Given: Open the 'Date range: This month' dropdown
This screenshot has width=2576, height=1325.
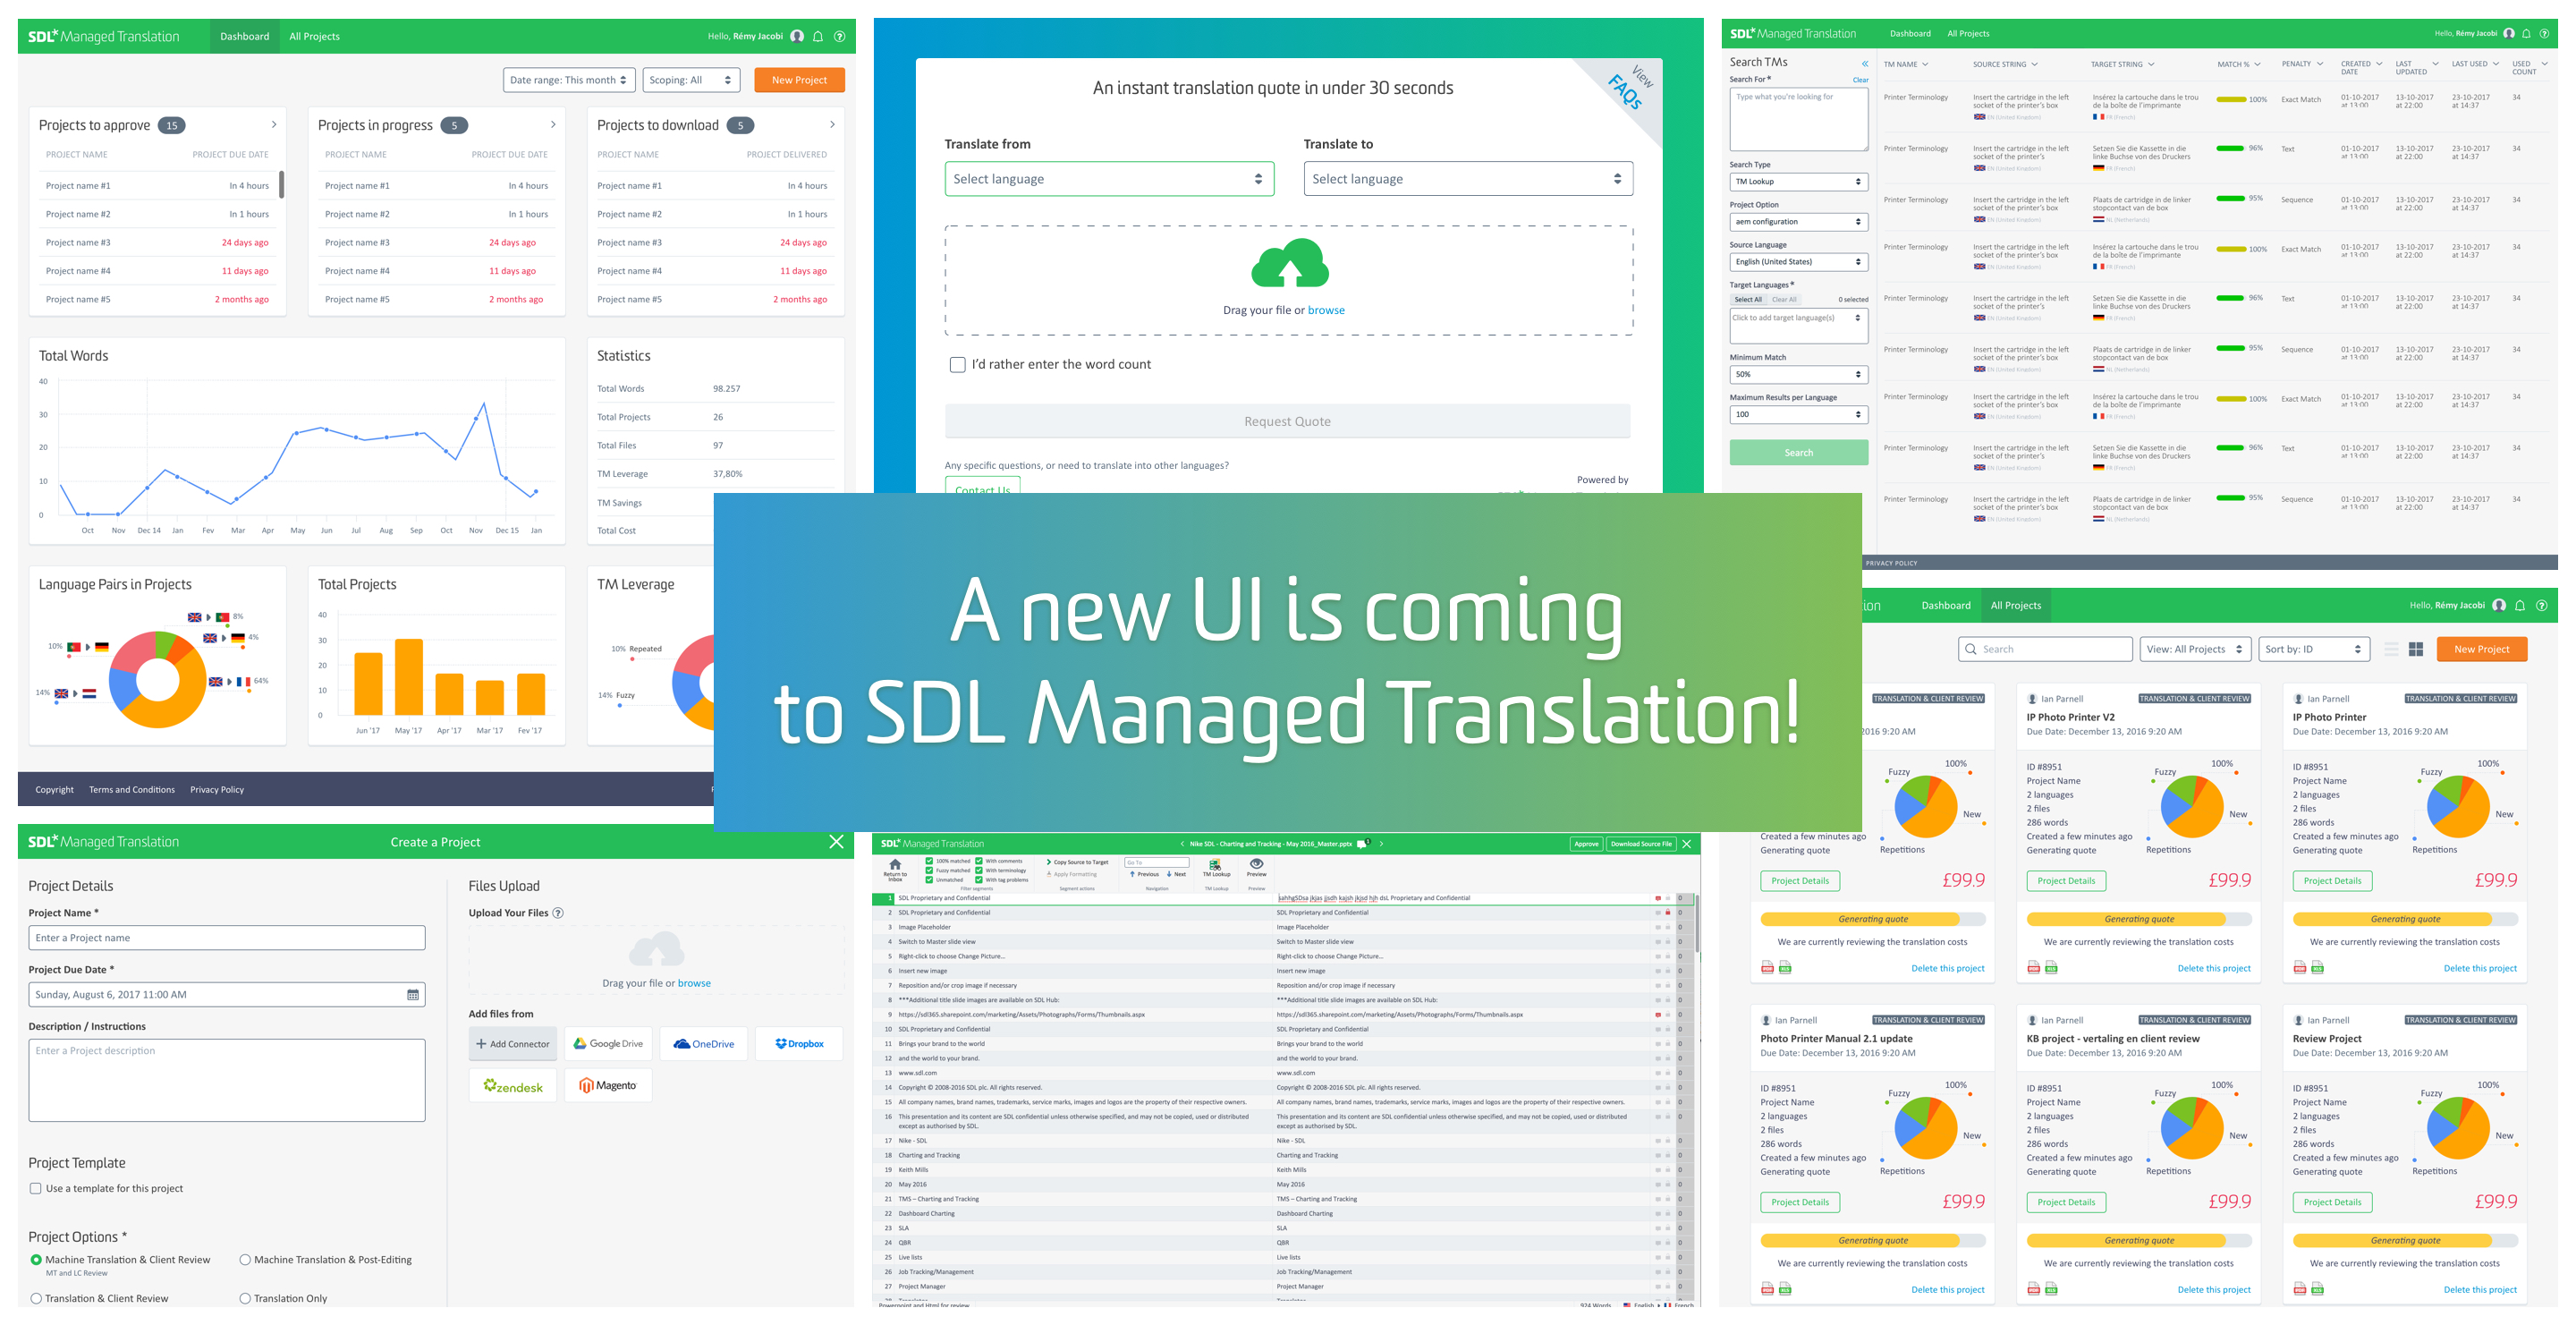Looking at the screenshot, I should coord(569,80).
